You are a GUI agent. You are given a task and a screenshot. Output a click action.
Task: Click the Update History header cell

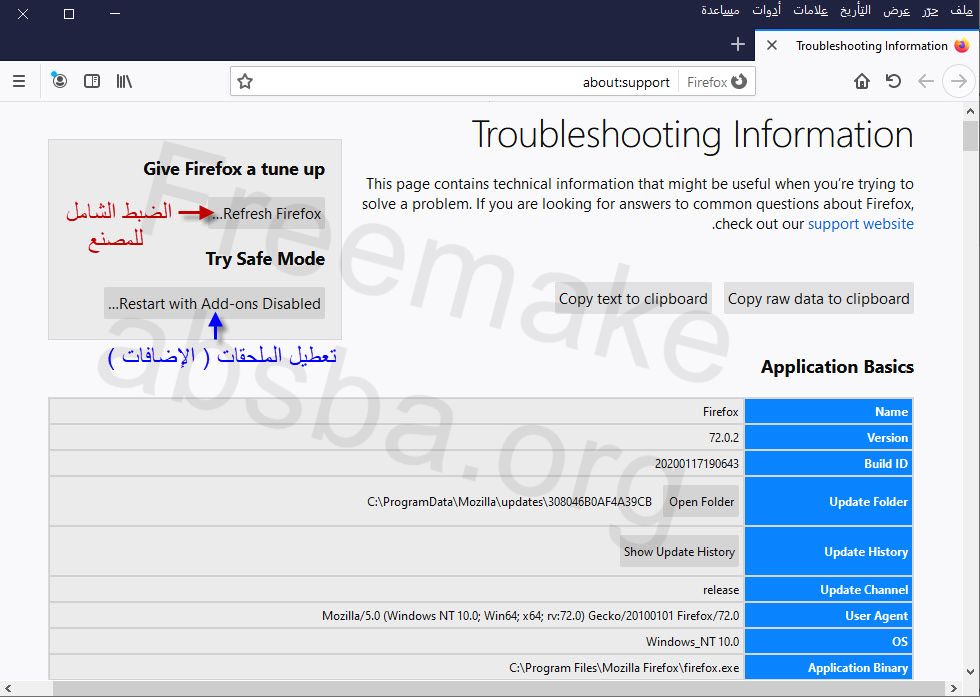[x=828, y=551]
